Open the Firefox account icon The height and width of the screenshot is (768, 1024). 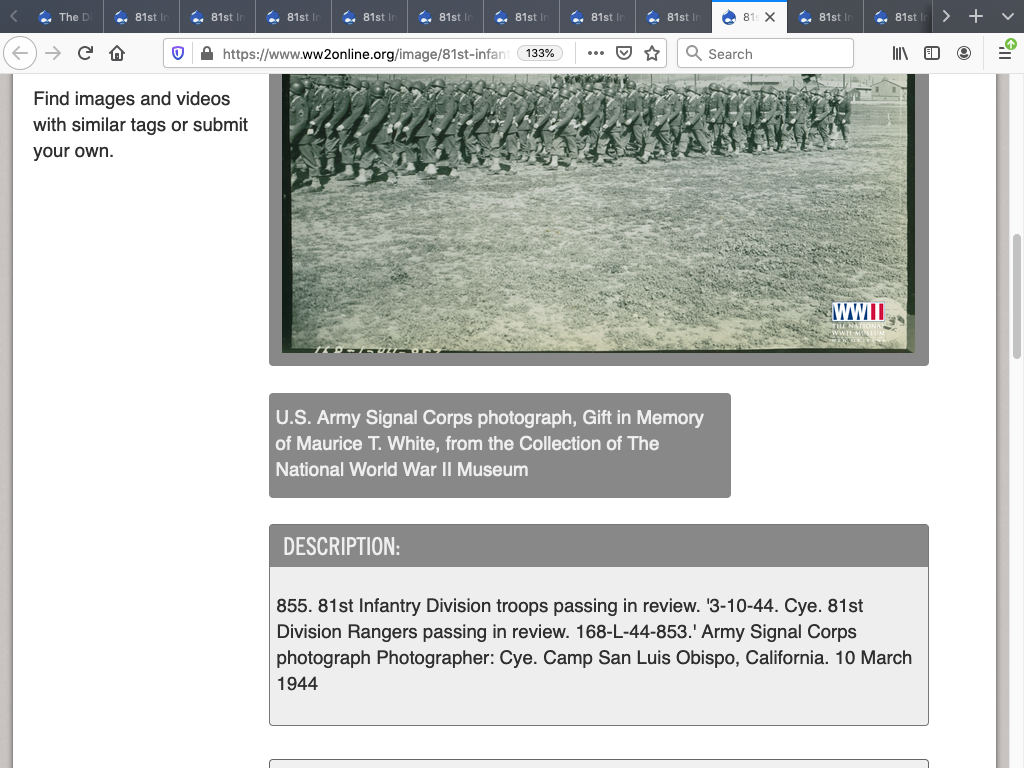pos(964,54)
